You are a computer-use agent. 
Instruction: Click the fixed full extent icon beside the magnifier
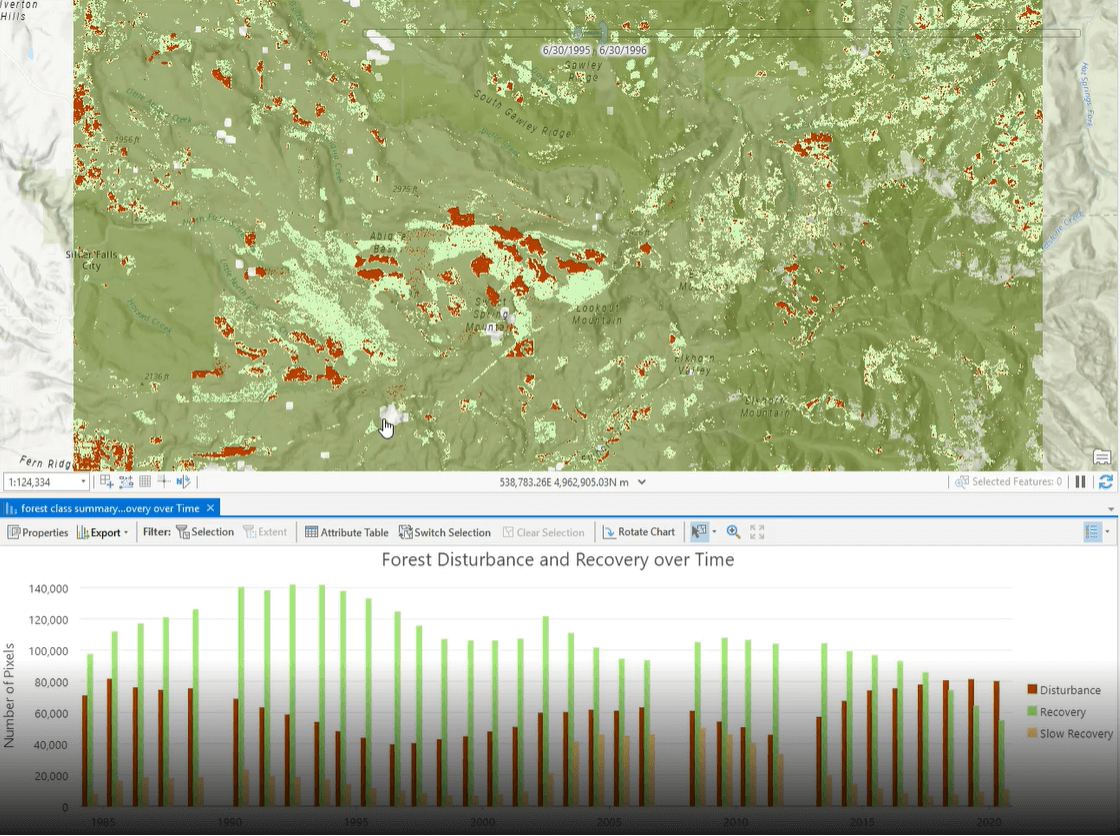click(x=758, y=531)
